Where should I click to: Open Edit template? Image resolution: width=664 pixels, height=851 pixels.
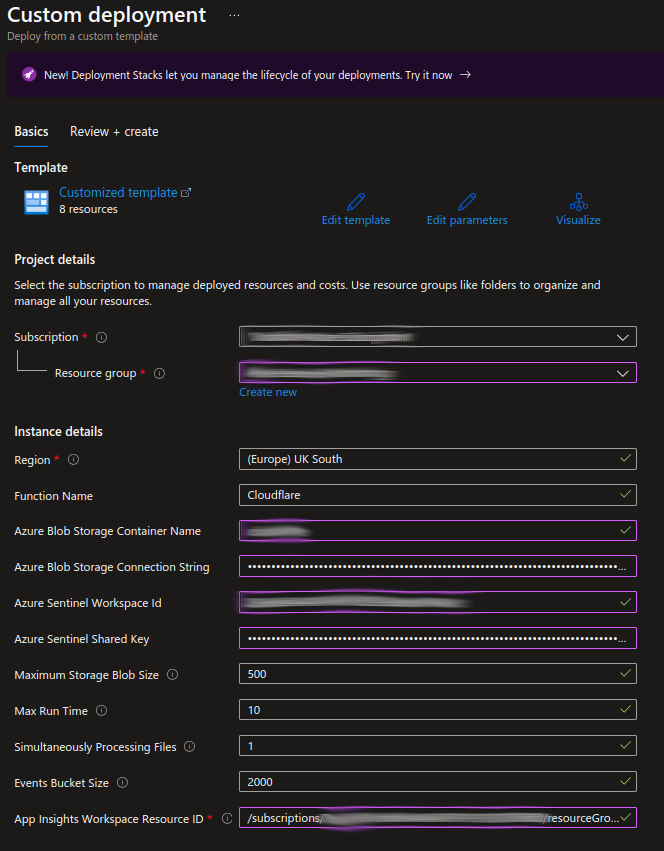(356, 220)
